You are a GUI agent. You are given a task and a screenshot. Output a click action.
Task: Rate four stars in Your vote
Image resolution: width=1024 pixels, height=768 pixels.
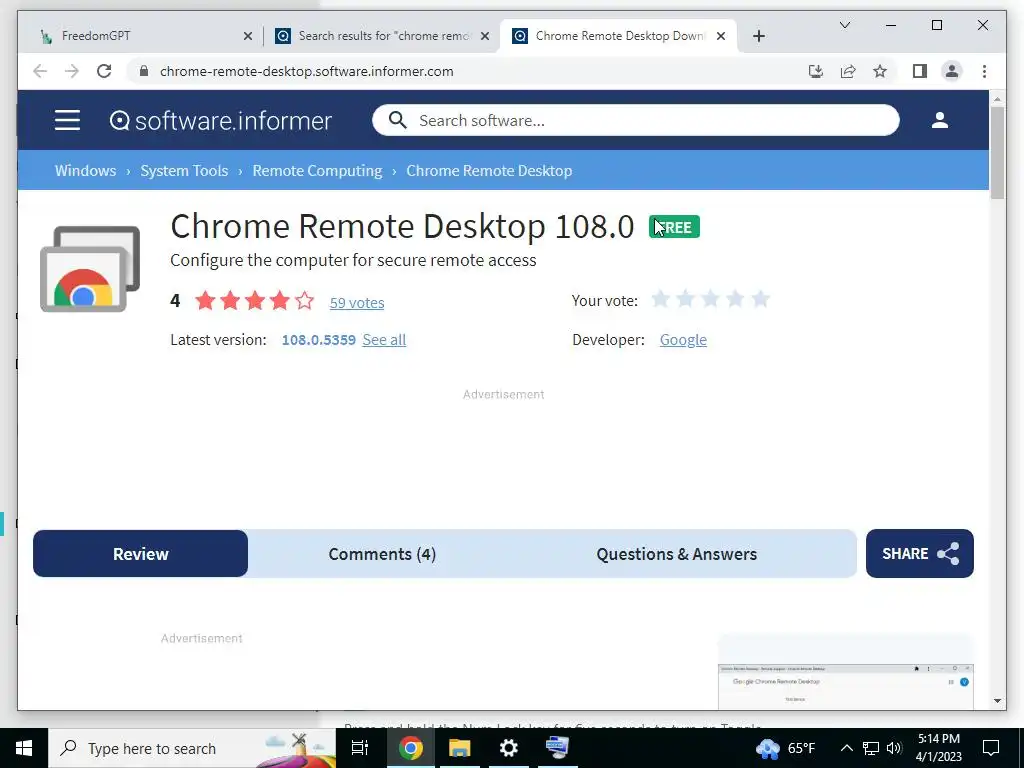point(735,299)
